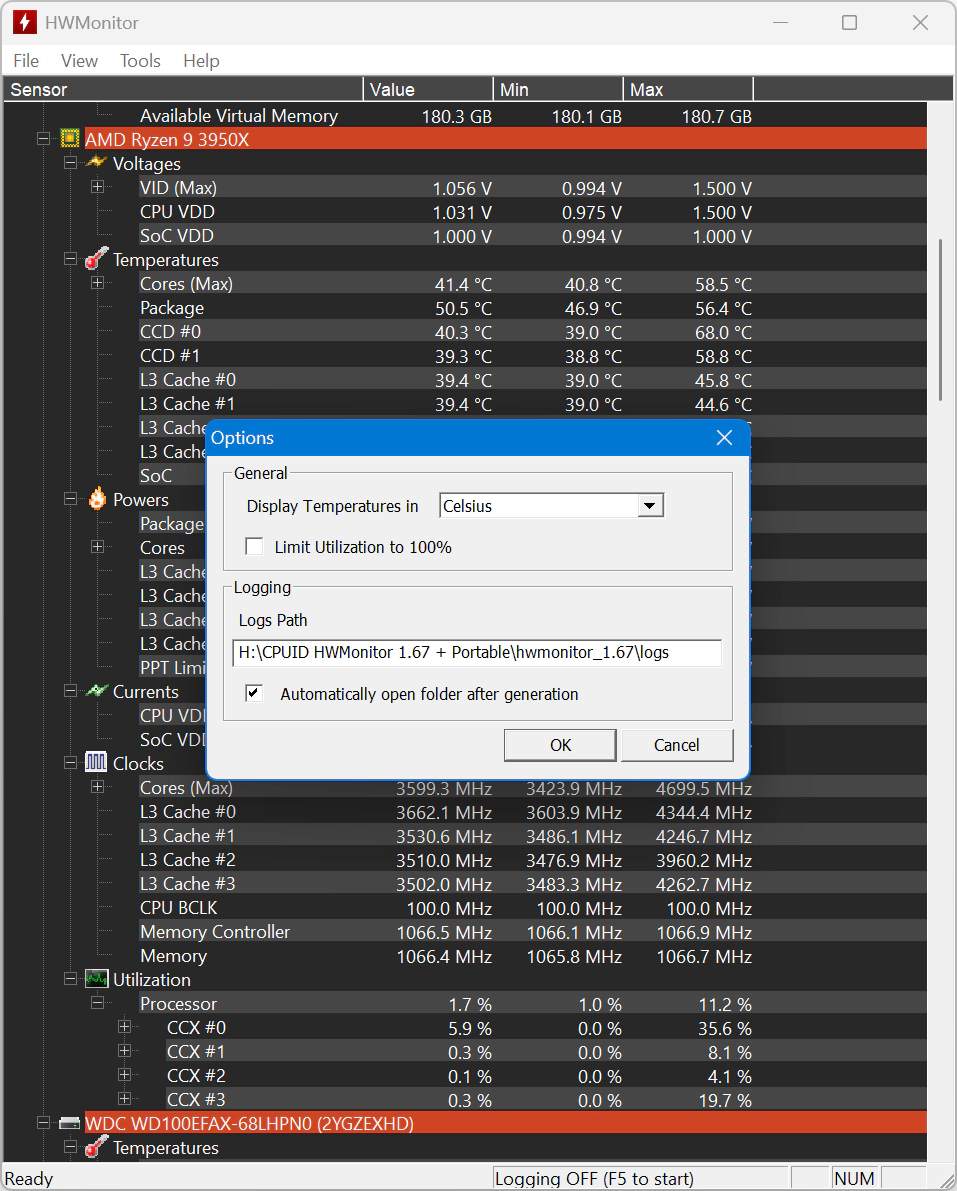Viewport: 957px width, 1191px height.
Task: Click the Clocks pulse icon
Action: point(96,762)
